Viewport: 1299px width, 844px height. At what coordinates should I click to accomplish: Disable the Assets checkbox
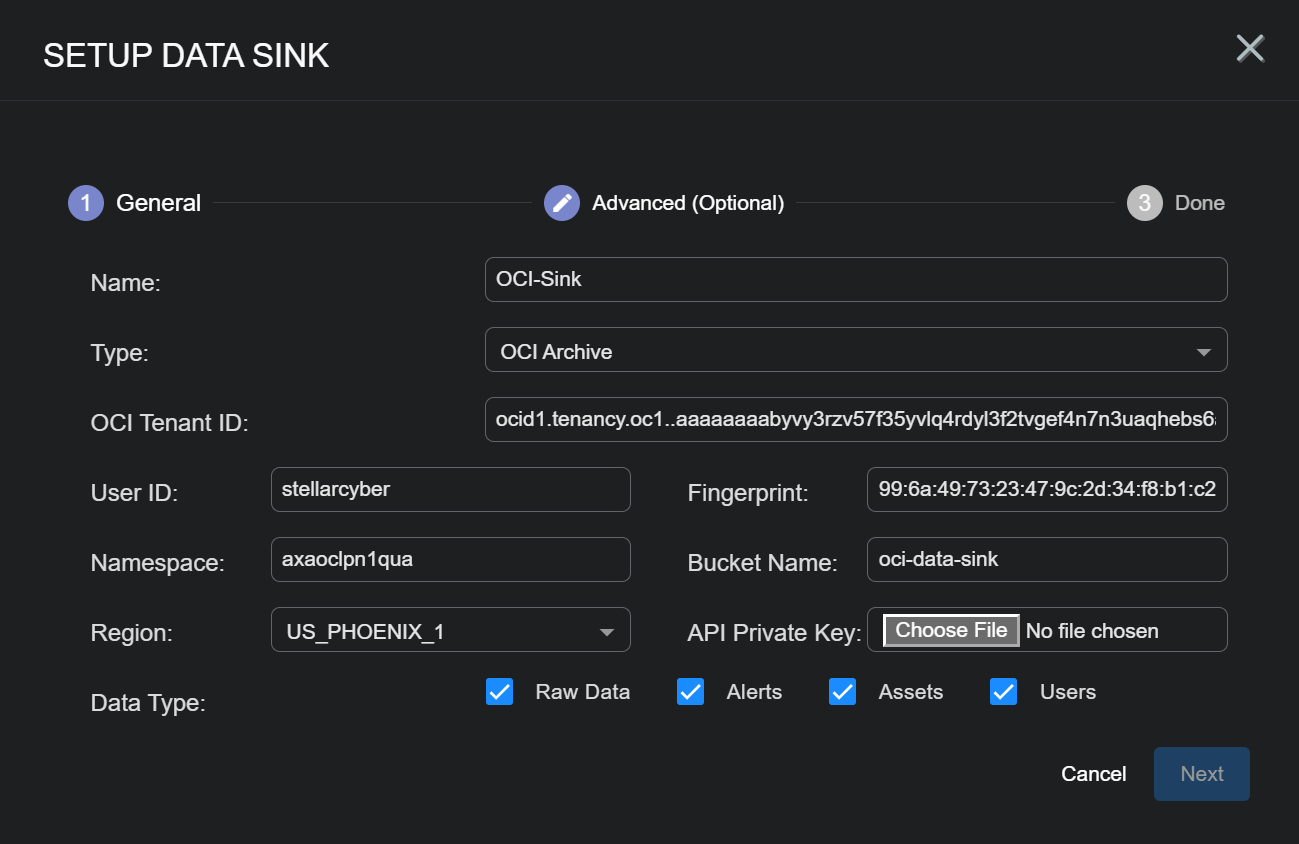842,692
